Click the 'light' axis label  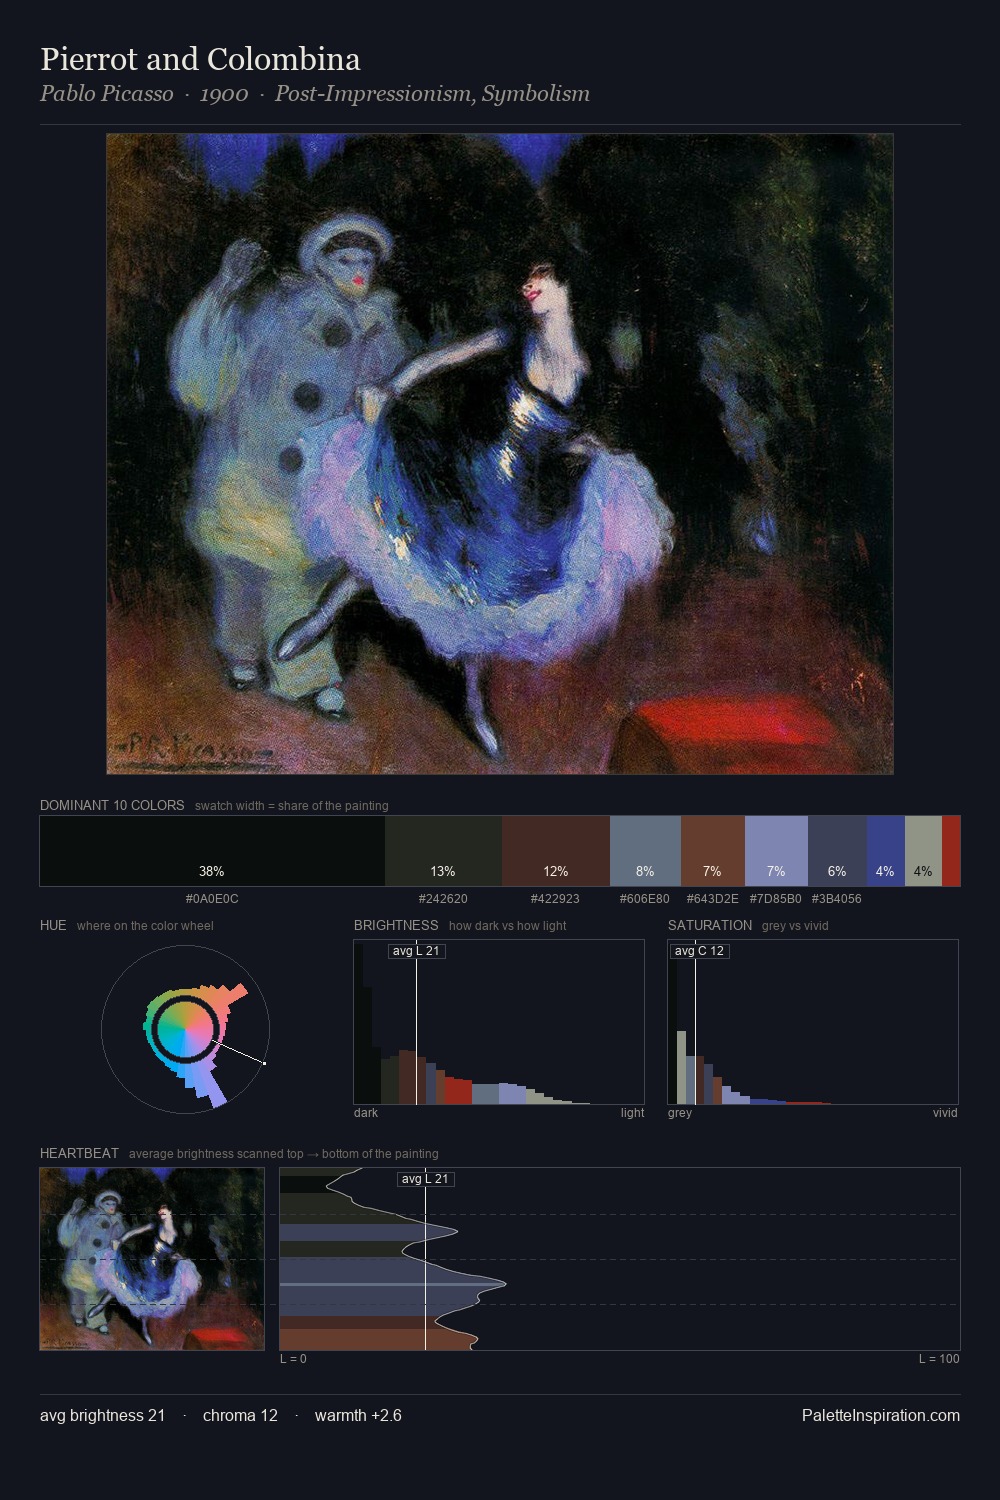[x=633, y=1113]
